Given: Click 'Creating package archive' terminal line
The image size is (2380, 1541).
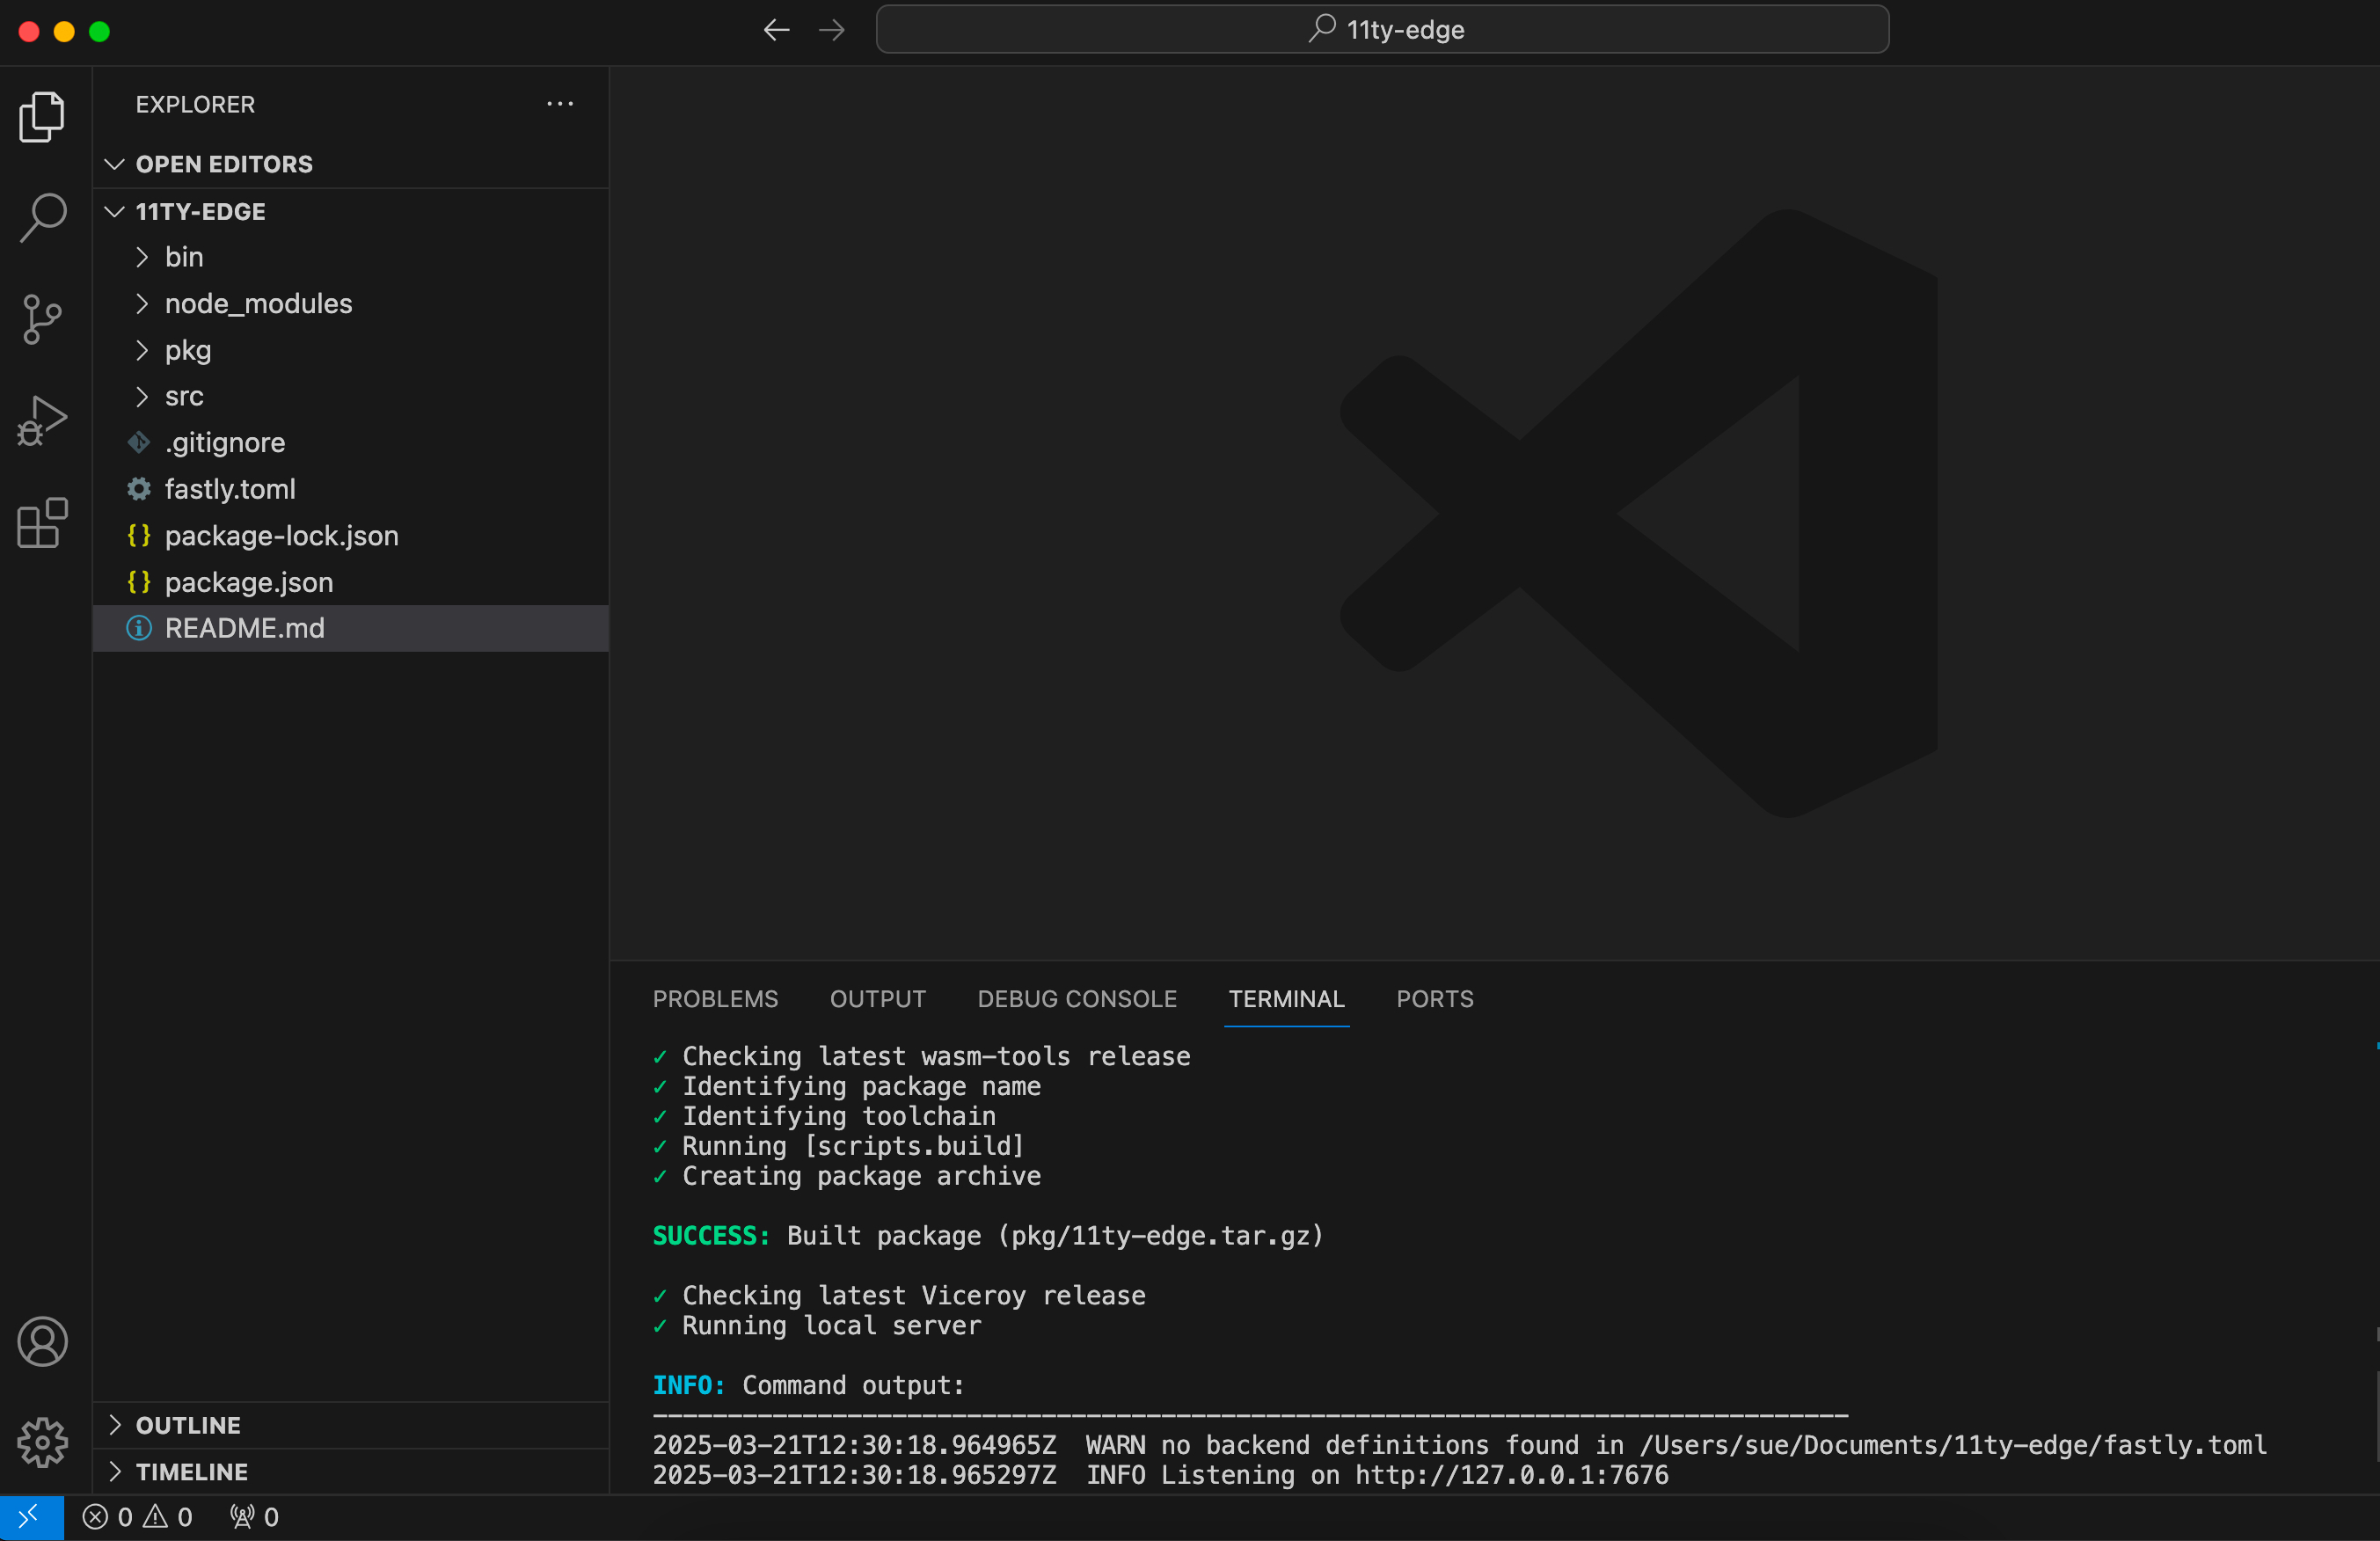Looking at the screenshot, I should 861,1176.
